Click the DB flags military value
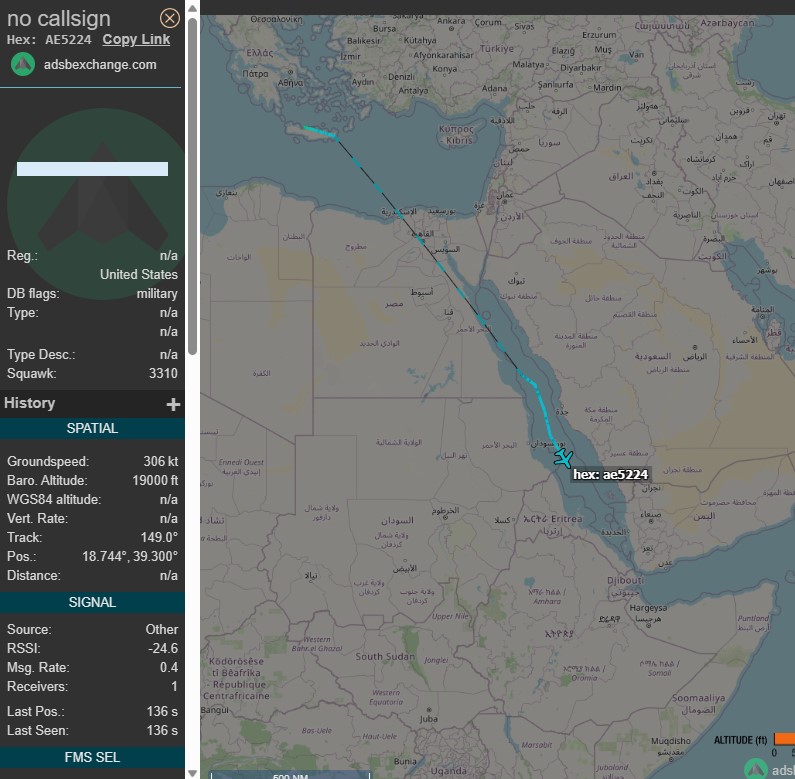This screenshot has width=795, height=779. tap(157, 294)
